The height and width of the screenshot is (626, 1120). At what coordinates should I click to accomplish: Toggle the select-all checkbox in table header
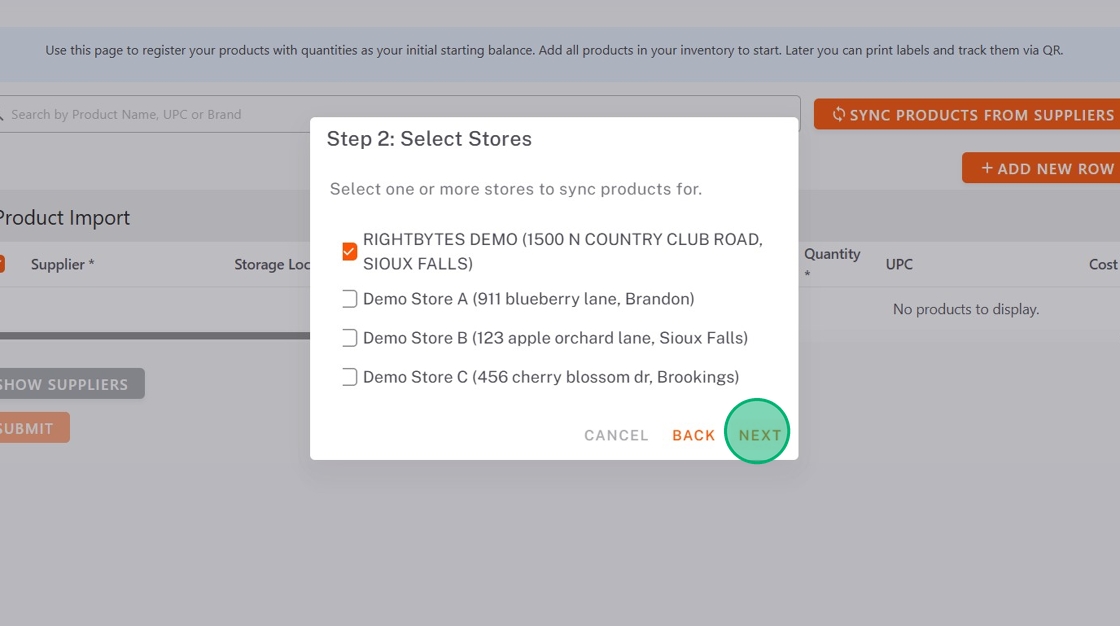coord(1,264)
